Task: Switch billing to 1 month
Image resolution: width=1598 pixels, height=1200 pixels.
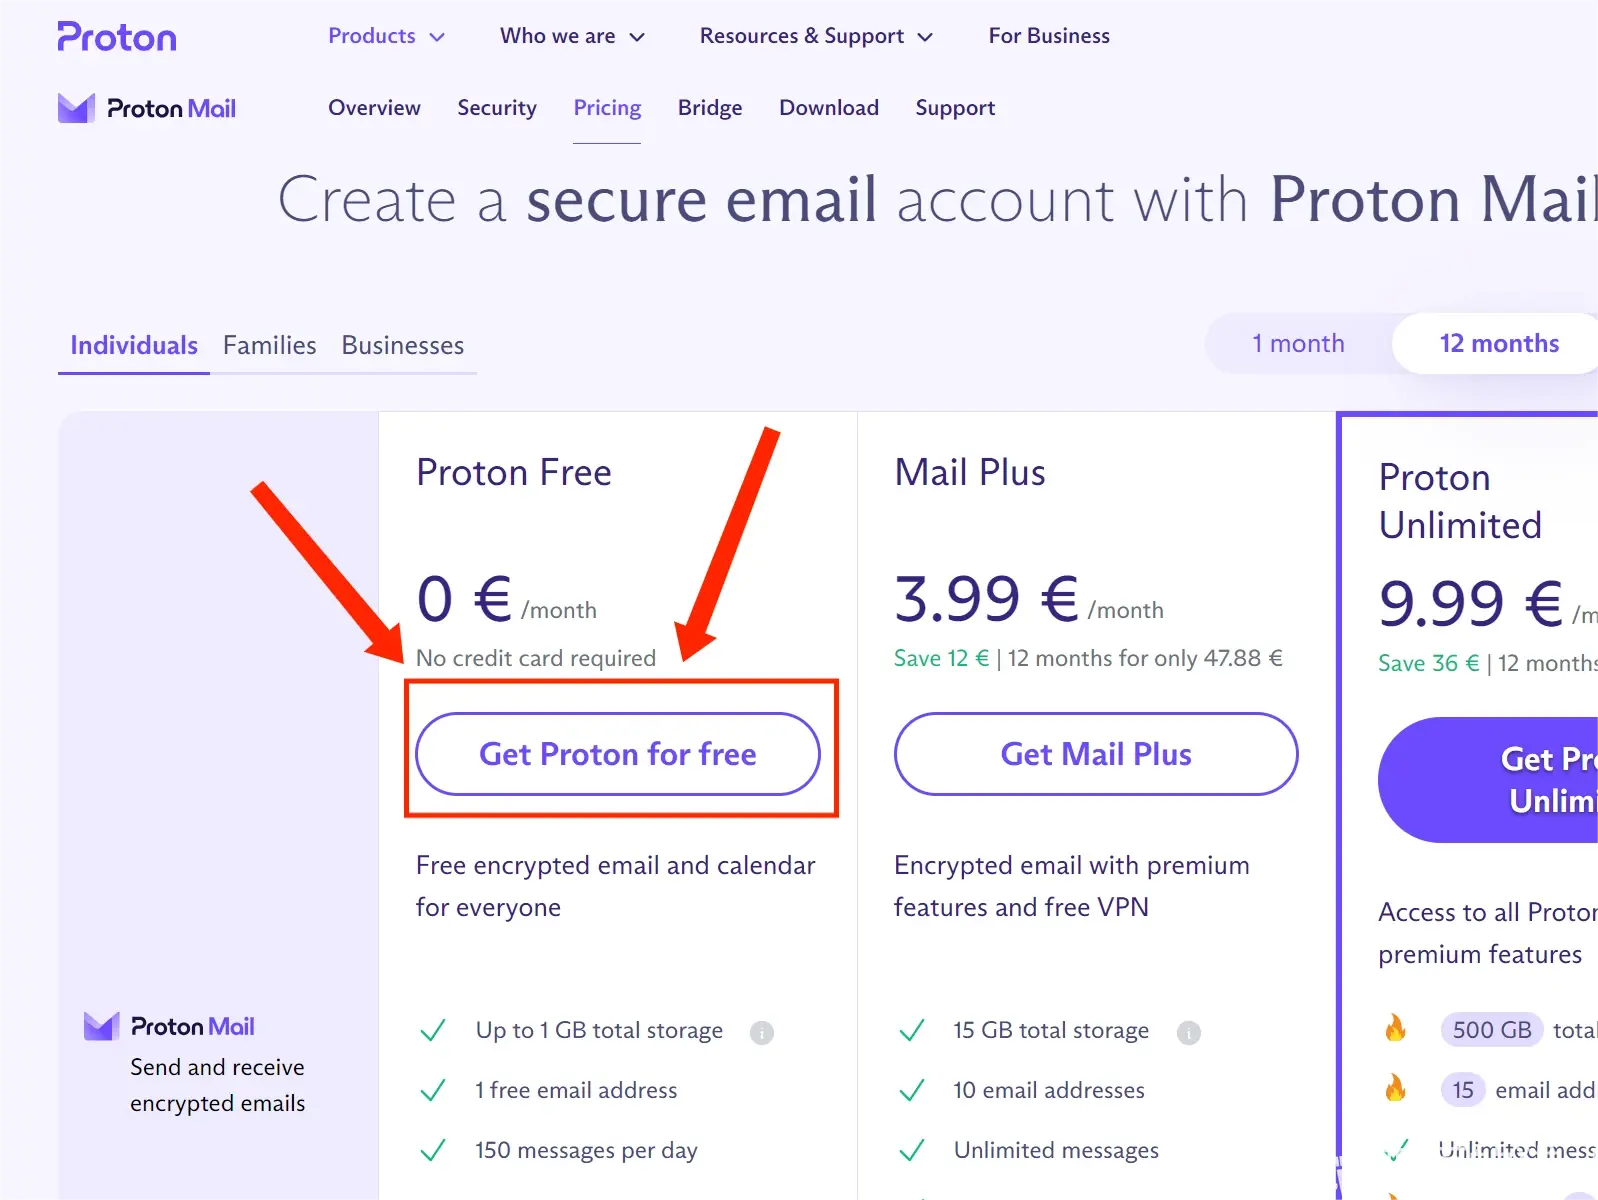Action: tap(1298, 343)
